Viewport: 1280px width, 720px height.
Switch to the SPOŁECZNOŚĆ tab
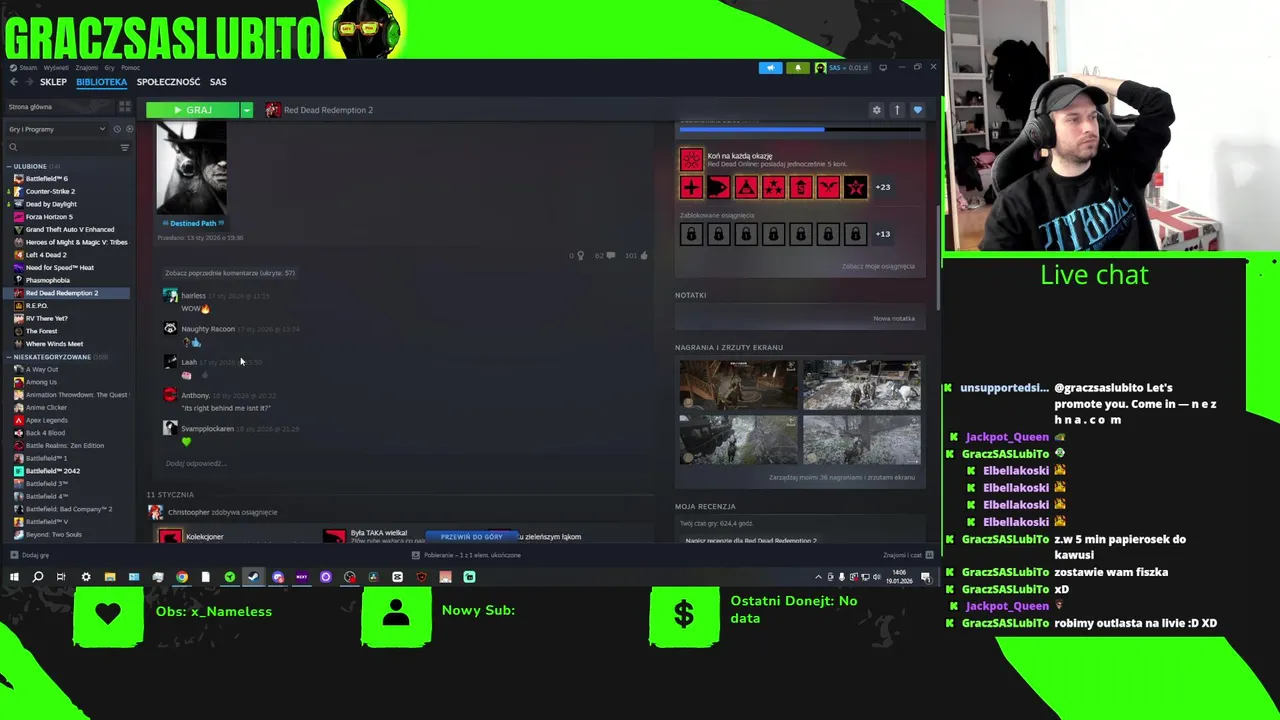click(x=168, y=82)
